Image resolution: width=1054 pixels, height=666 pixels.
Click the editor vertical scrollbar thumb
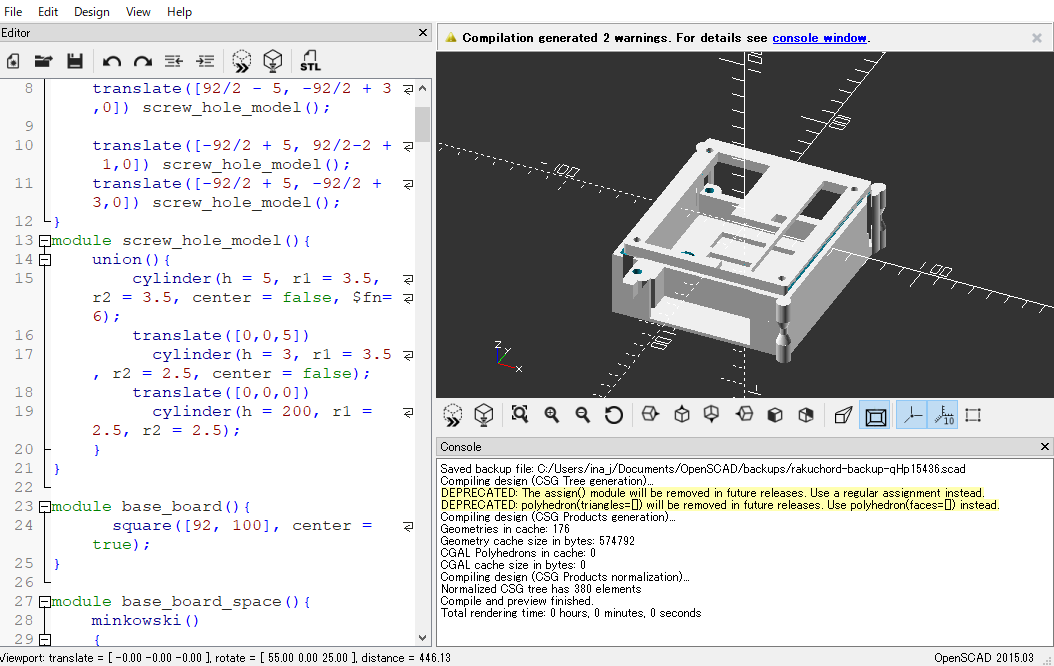pyautogui.click(x=422, y=124)
